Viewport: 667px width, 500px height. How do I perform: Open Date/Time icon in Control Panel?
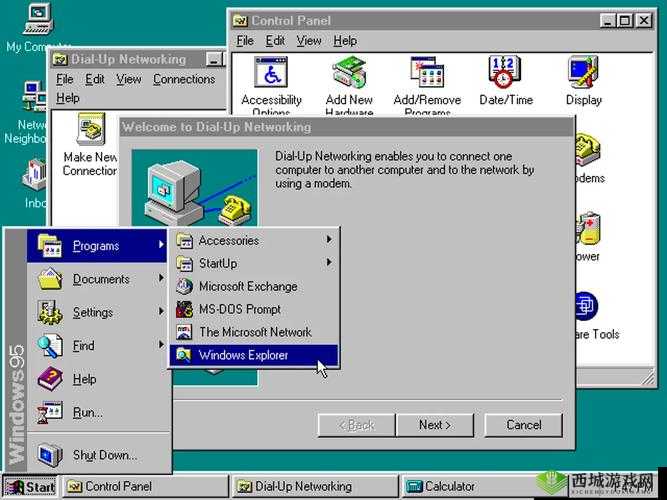coord(505,72)
